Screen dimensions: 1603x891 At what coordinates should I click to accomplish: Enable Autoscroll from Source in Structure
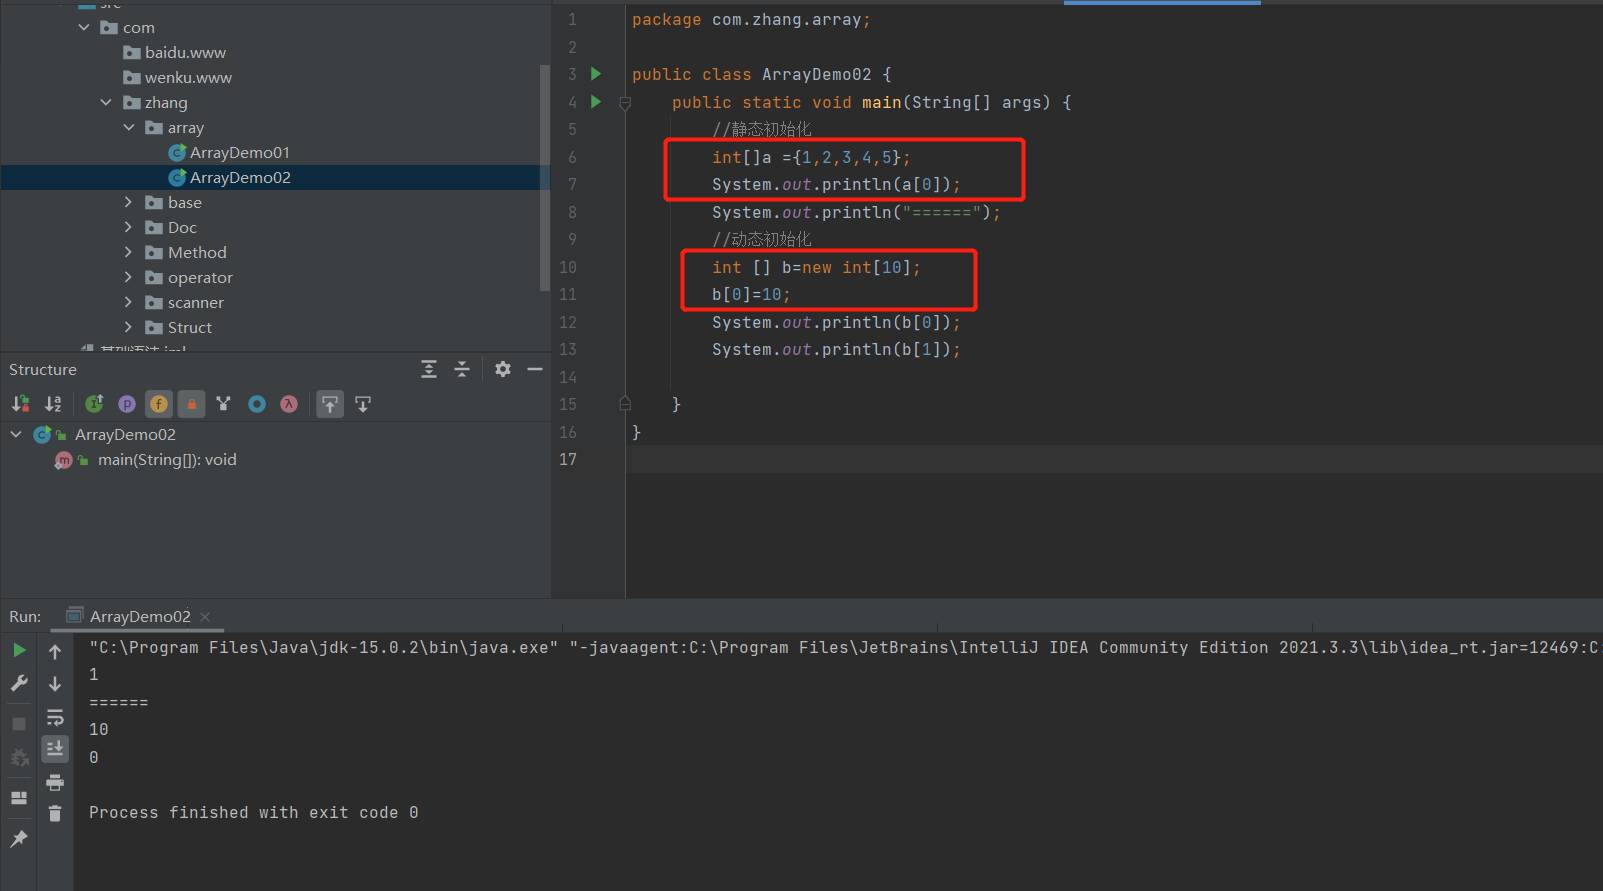pos(363,404)
